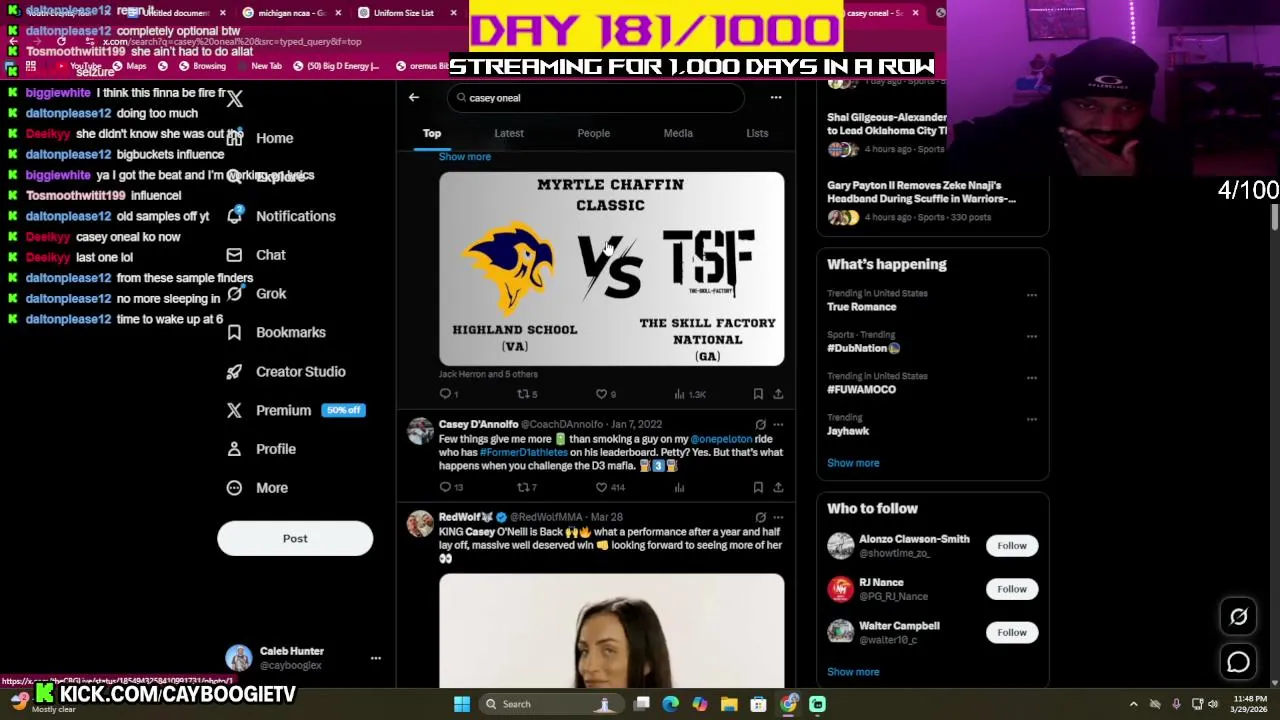The height and width of the screenshot is (720, 1280).
Task: Open the Bookmarks sidebar icon
Action: pyautogui.click(x=234, y=332)
